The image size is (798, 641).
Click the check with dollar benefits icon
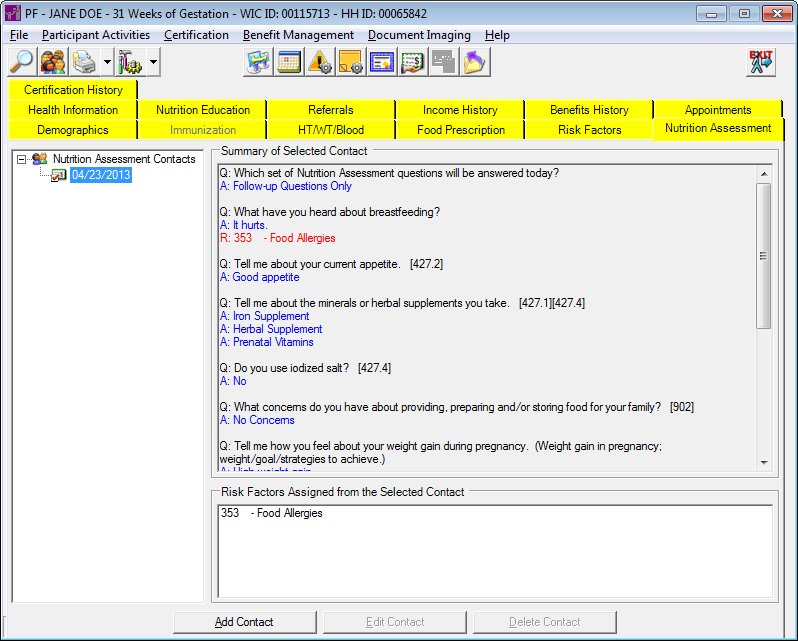(x=413, y=62)
